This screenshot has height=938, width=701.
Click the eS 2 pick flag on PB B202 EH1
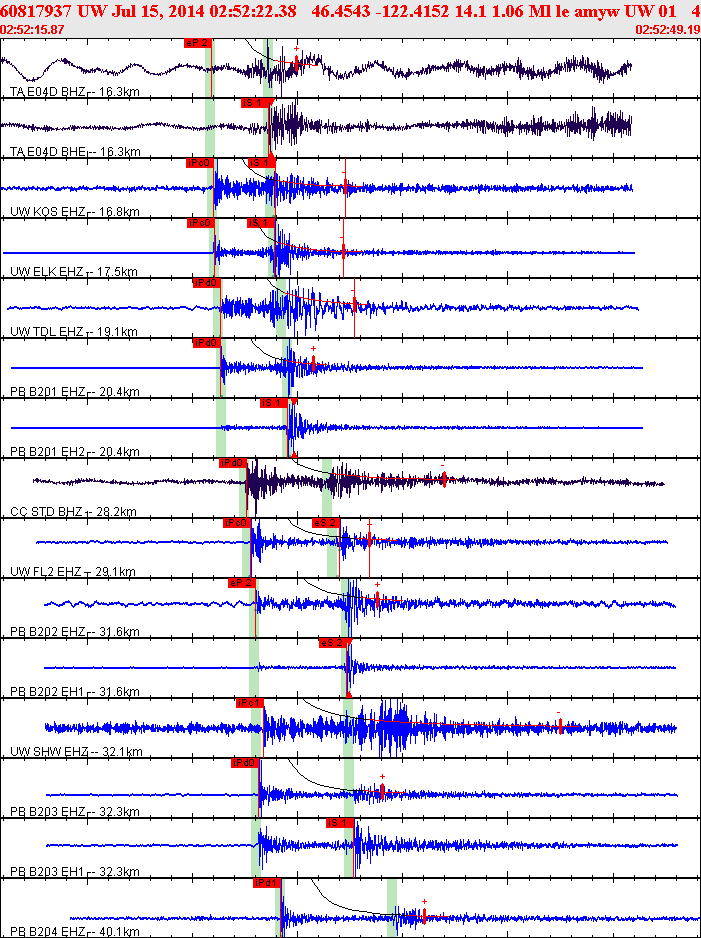coord(333,643)
